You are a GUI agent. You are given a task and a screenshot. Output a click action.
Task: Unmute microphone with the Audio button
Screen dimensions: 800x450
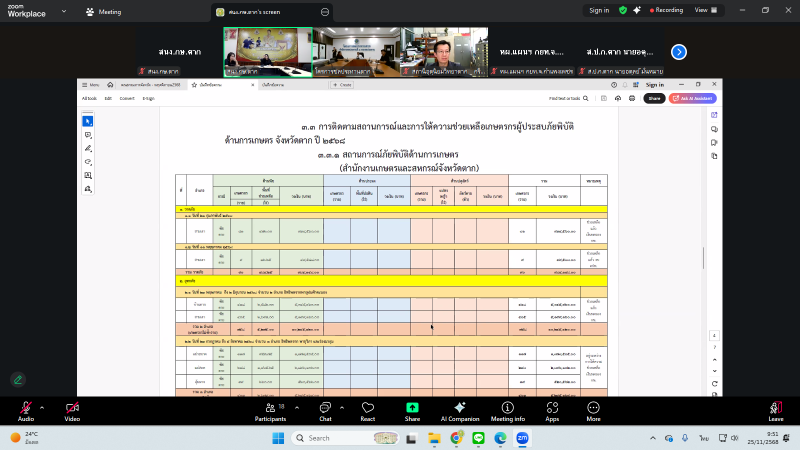point(25,408)
